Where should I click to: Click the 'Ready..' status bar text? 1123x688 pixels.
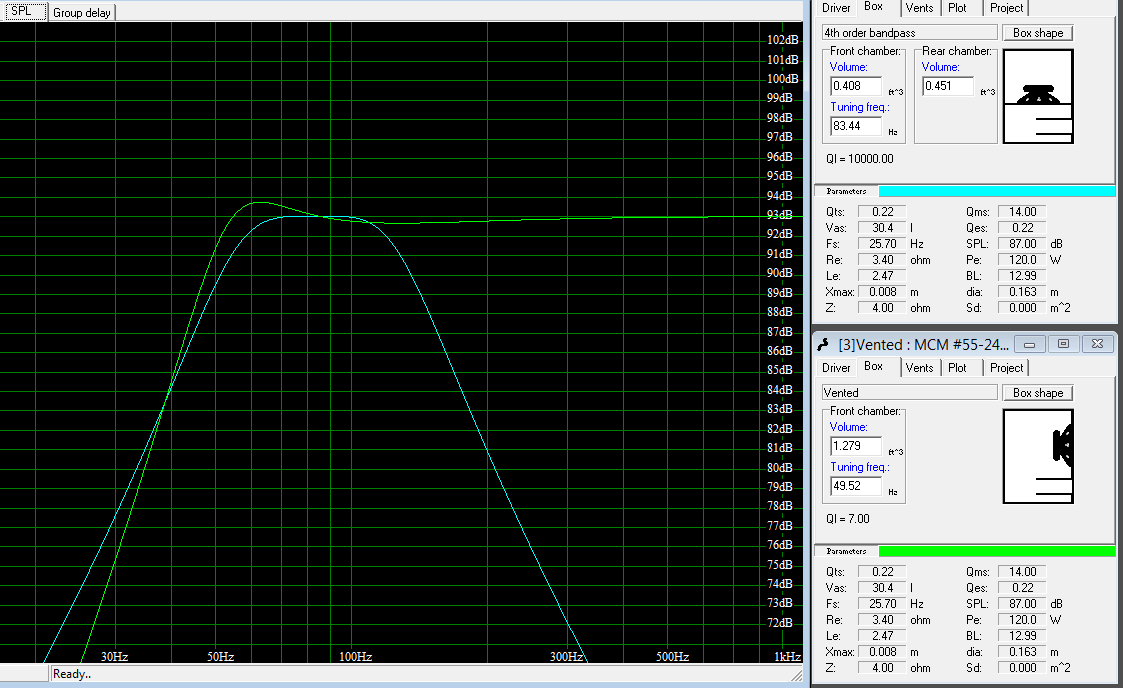(72, 674)
